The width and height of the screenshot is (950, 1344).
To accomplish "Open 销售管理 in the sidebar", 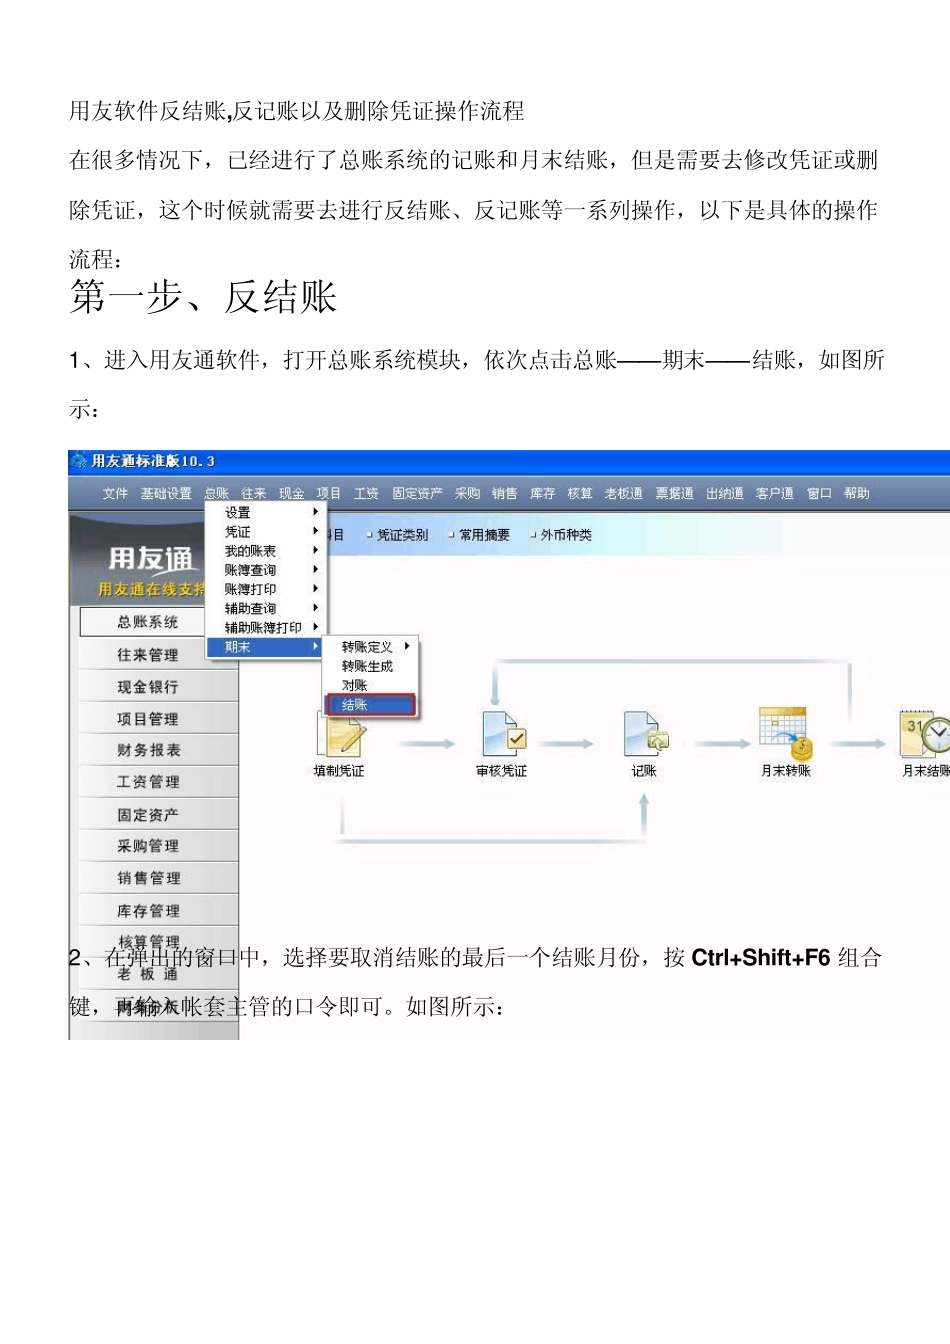I will [x=158, y=878].
